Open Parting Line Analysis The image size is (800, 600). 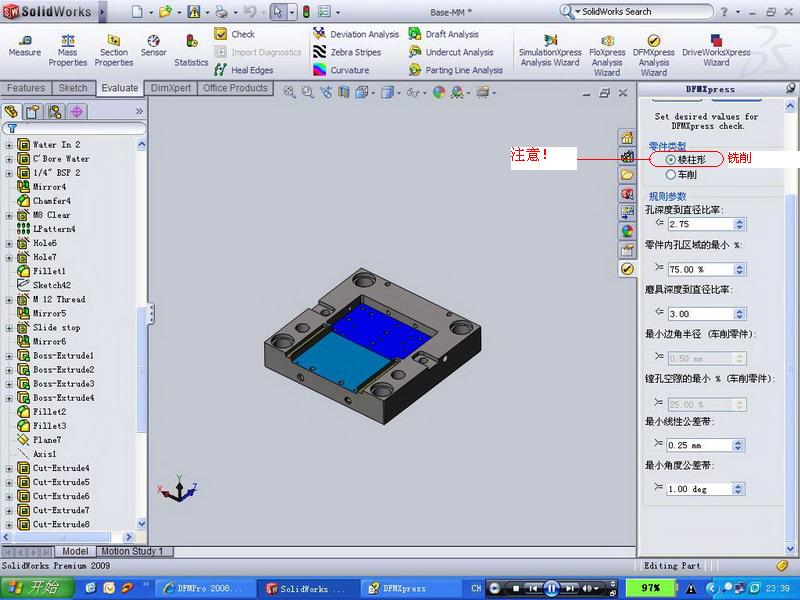tap(456, 70)
